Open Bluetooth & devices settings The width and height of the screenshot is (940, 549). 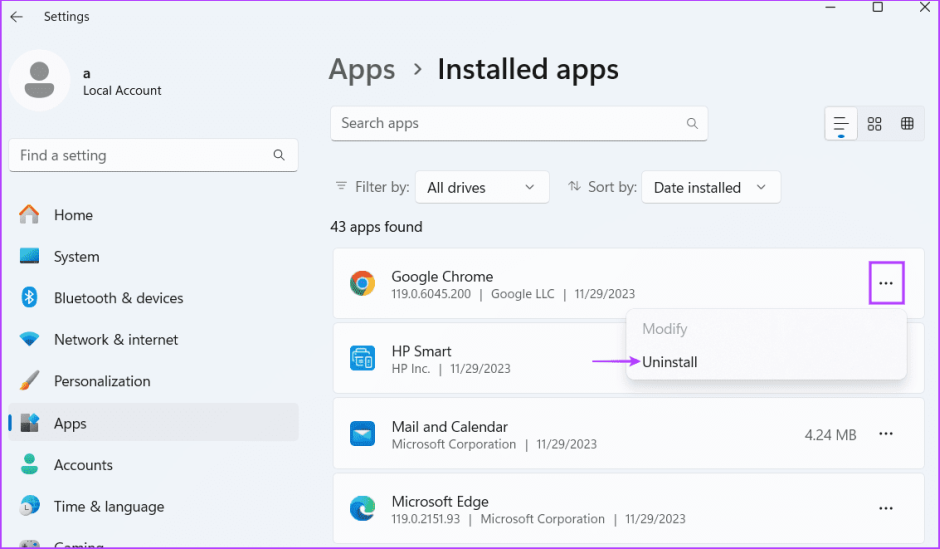click(118, 298)
